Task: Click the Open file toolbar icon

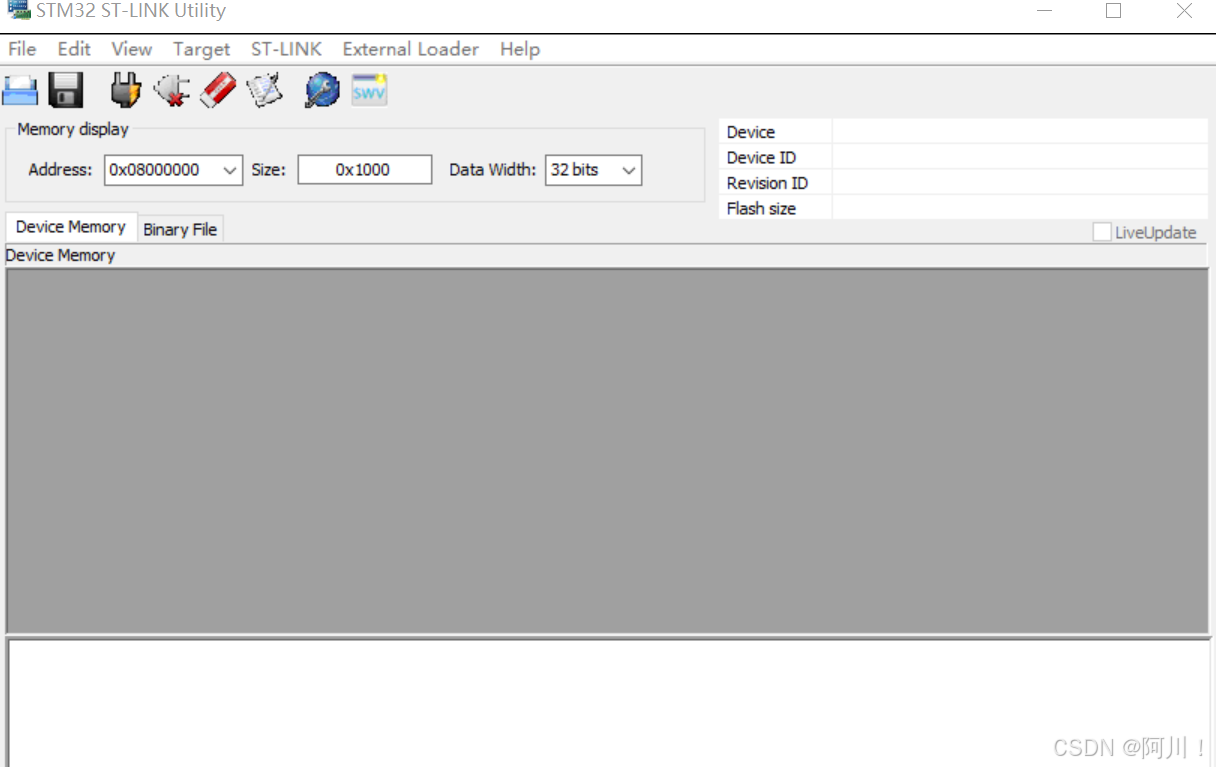Action: point(20,91)
